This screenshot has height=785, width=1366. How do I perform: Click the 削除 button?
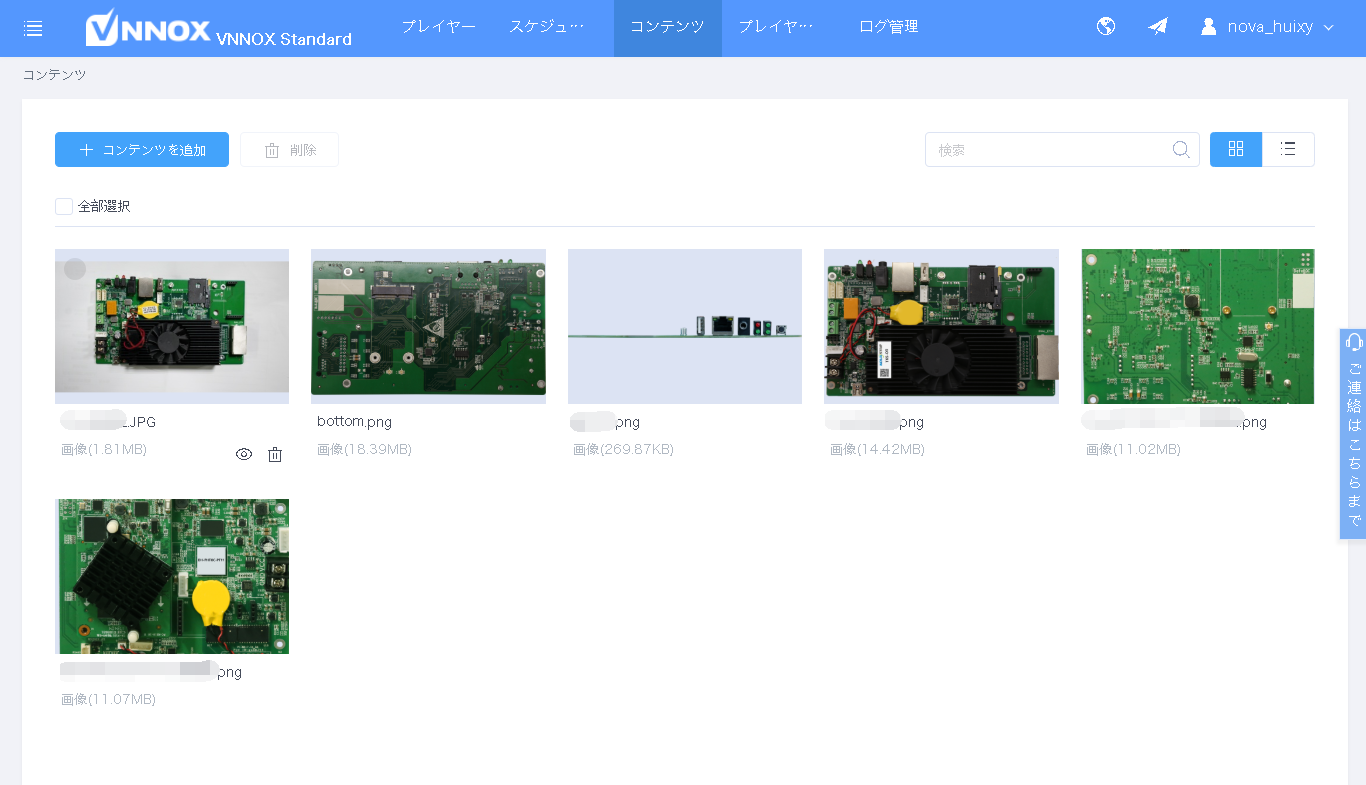(289, 150)
